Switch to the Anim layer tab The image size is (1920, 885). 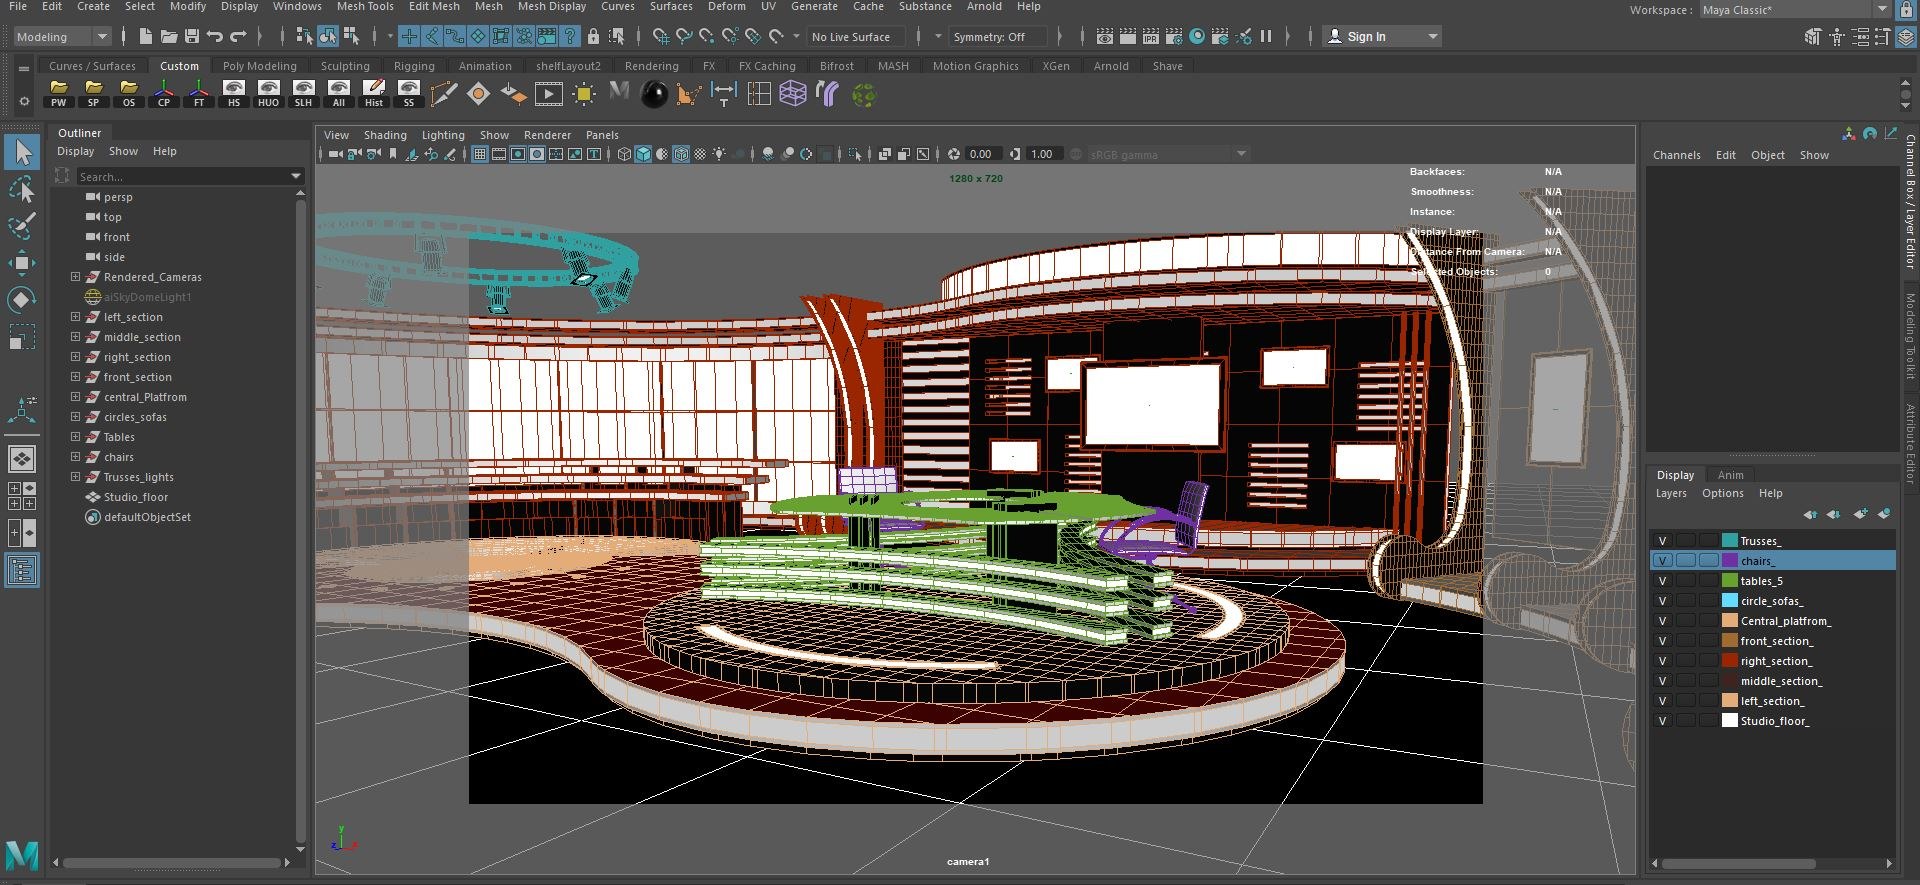click(1730, 475)
